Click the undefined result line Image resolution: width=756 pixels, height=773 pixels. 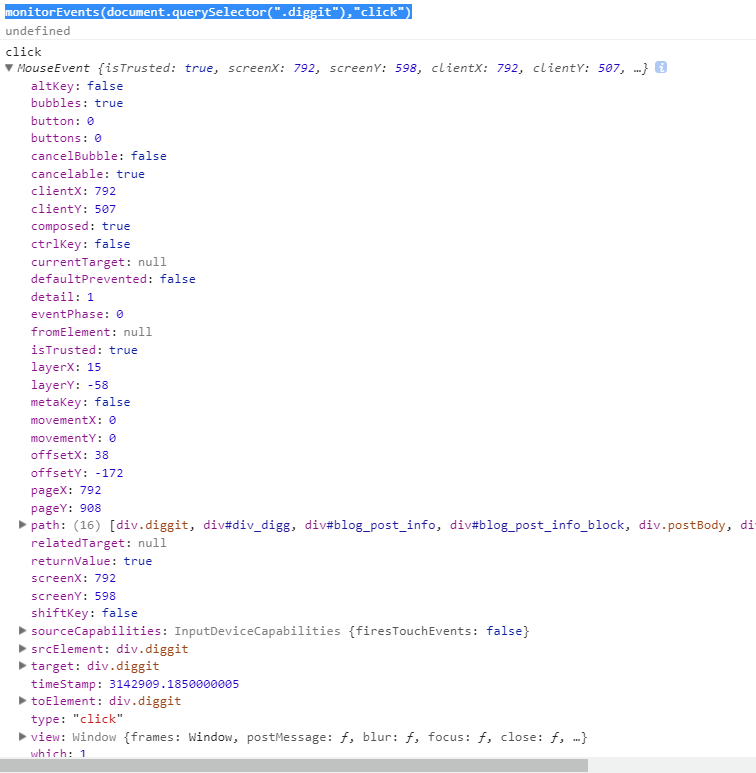coord(37,31)
